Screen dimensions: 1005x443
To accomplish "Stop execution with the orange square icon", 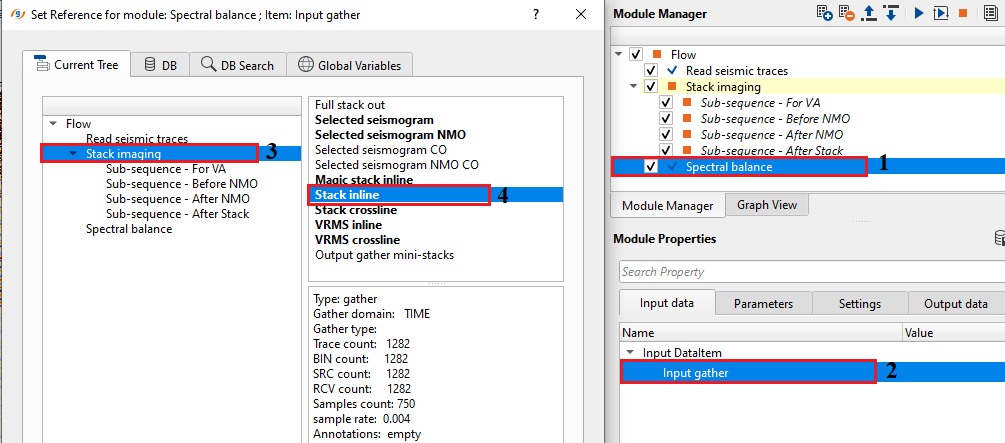I will (x=963, y=13).
